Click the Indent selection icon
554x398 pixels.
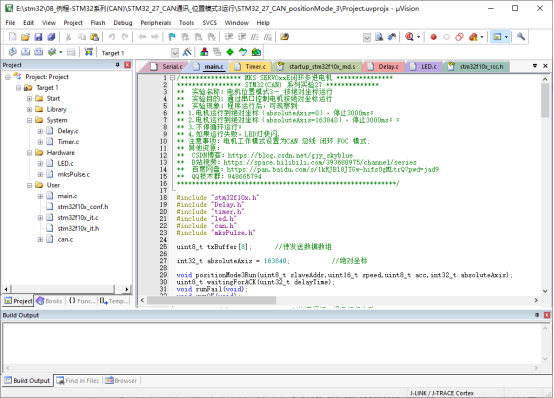(x=229, y=37)
